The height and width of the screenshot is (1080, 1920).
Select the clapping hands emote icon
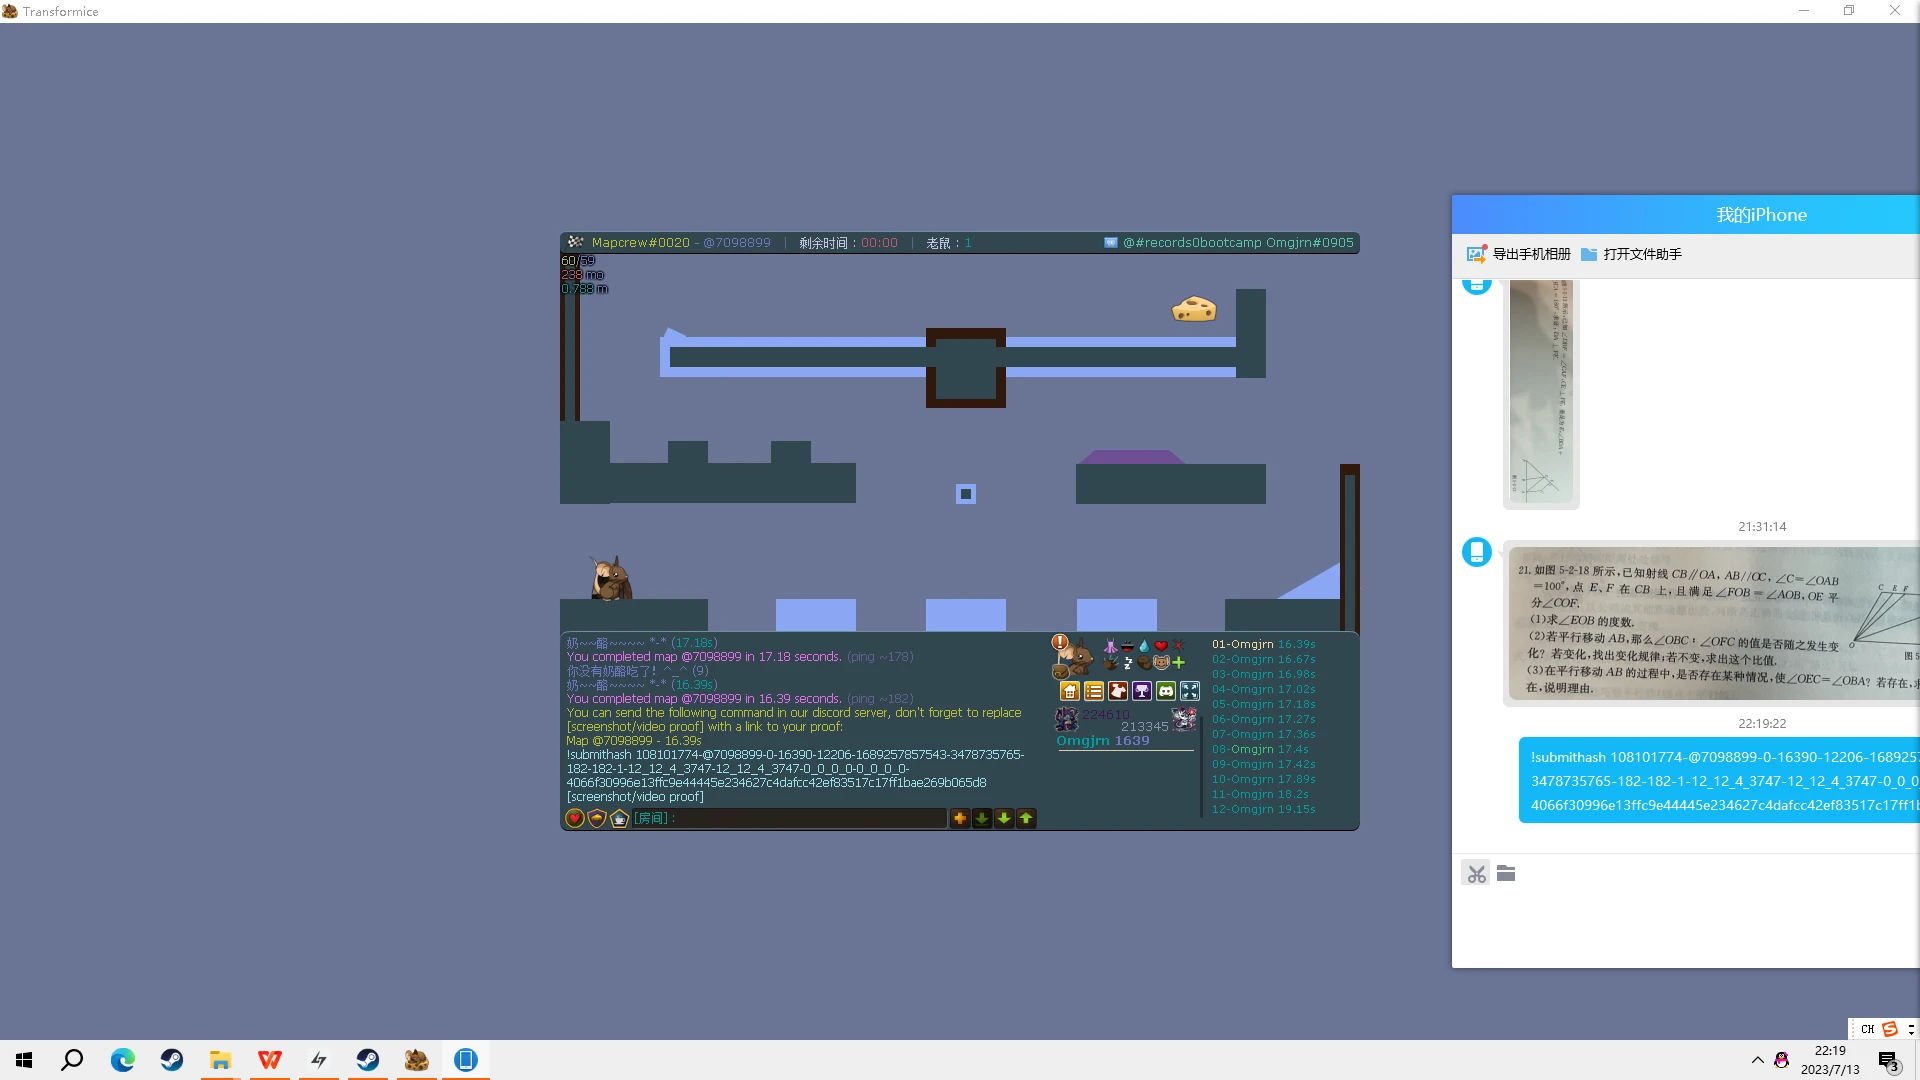click(1110, 662)
